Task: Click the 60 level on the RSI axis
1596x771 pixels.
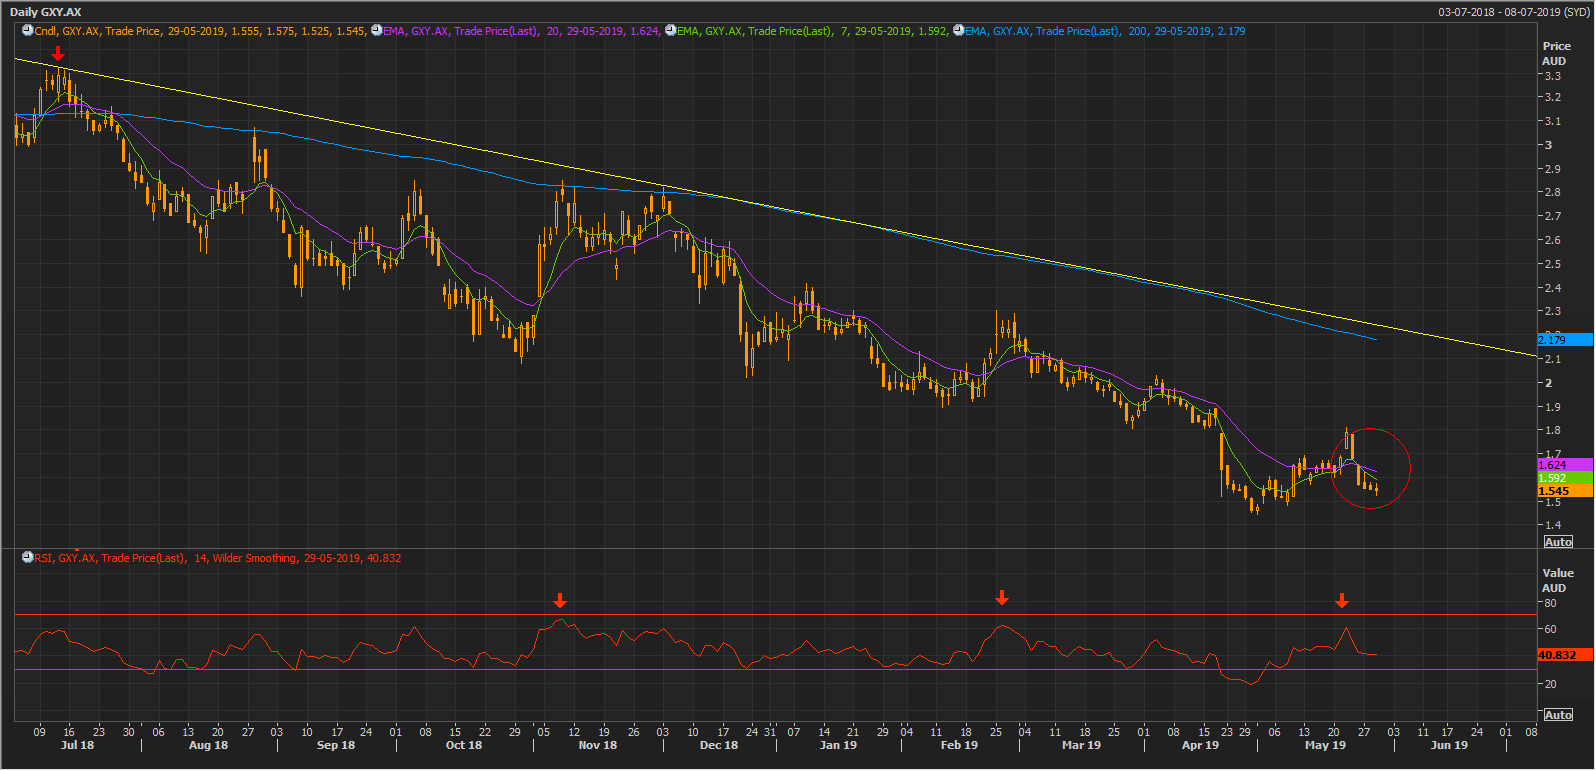Action: click(1550, 629)
